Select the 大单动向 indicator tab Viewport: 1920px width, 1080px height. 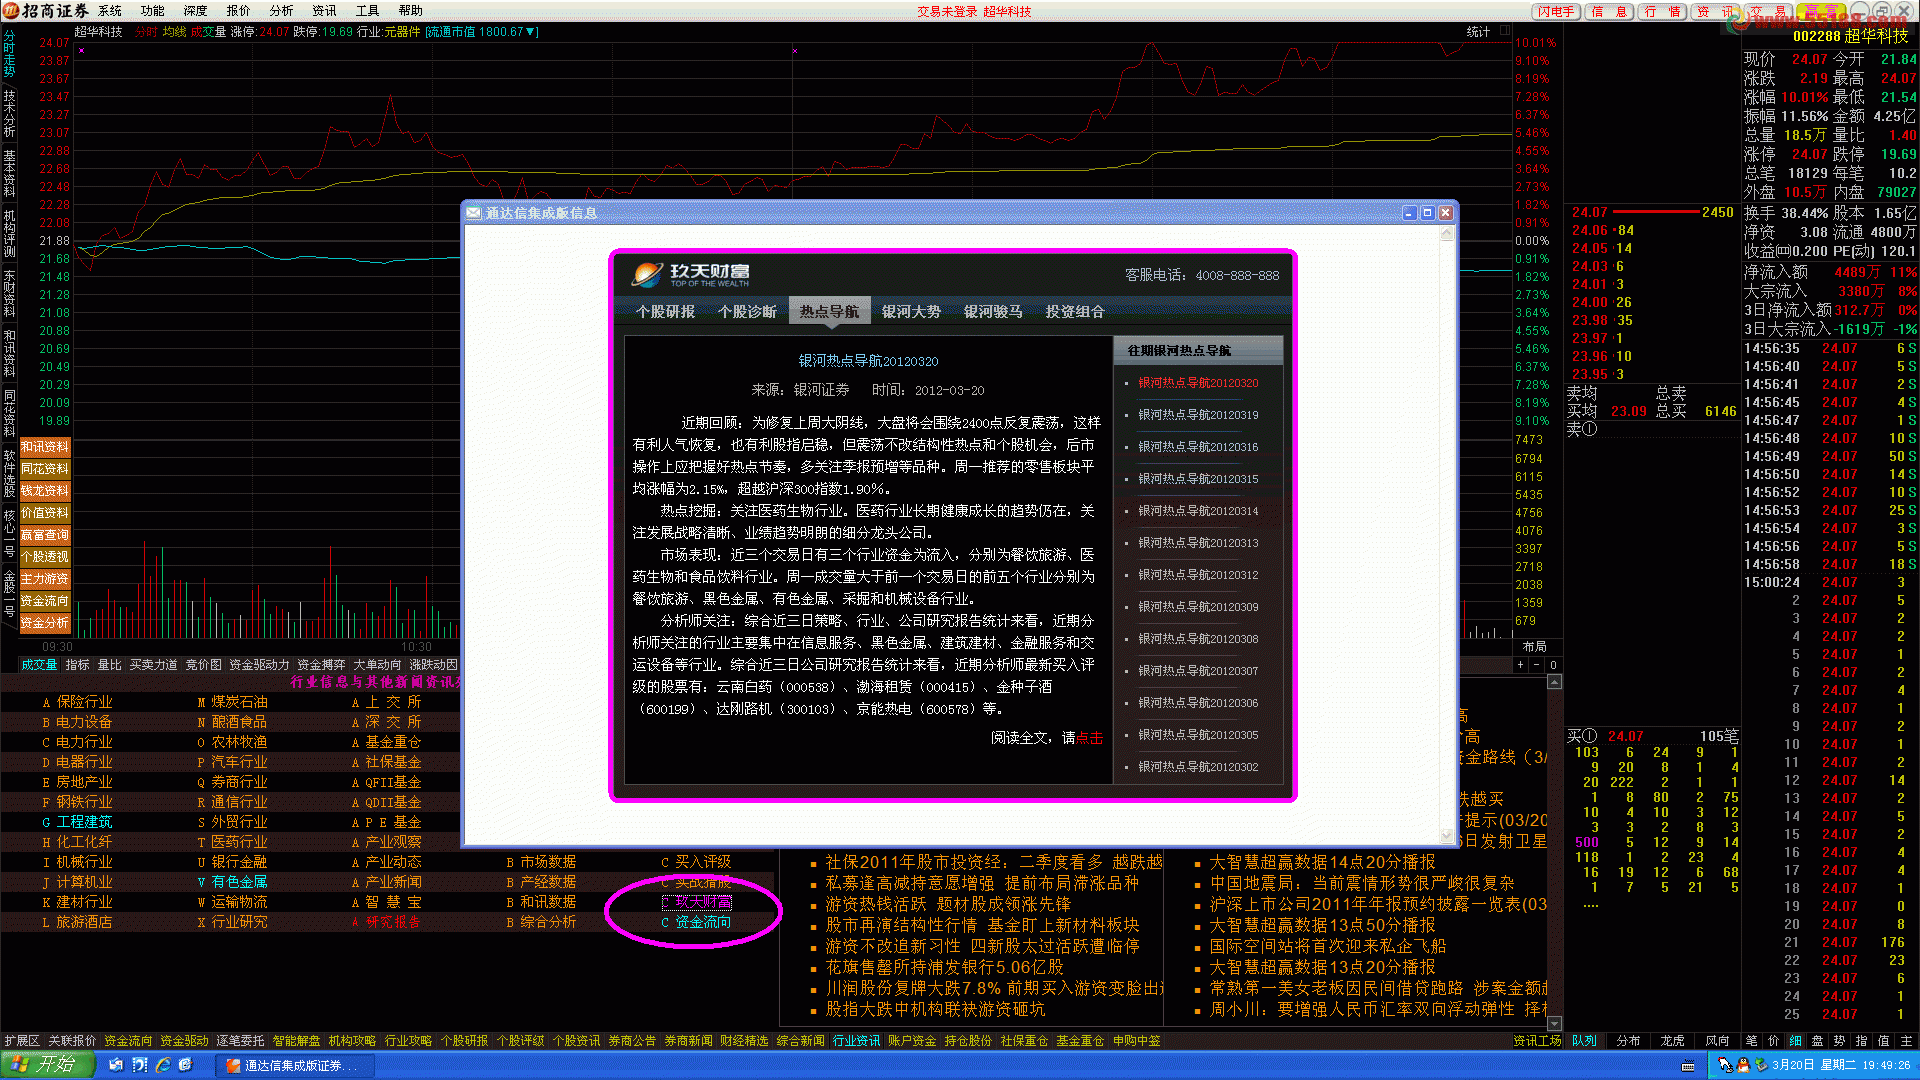tap(377, 665)
